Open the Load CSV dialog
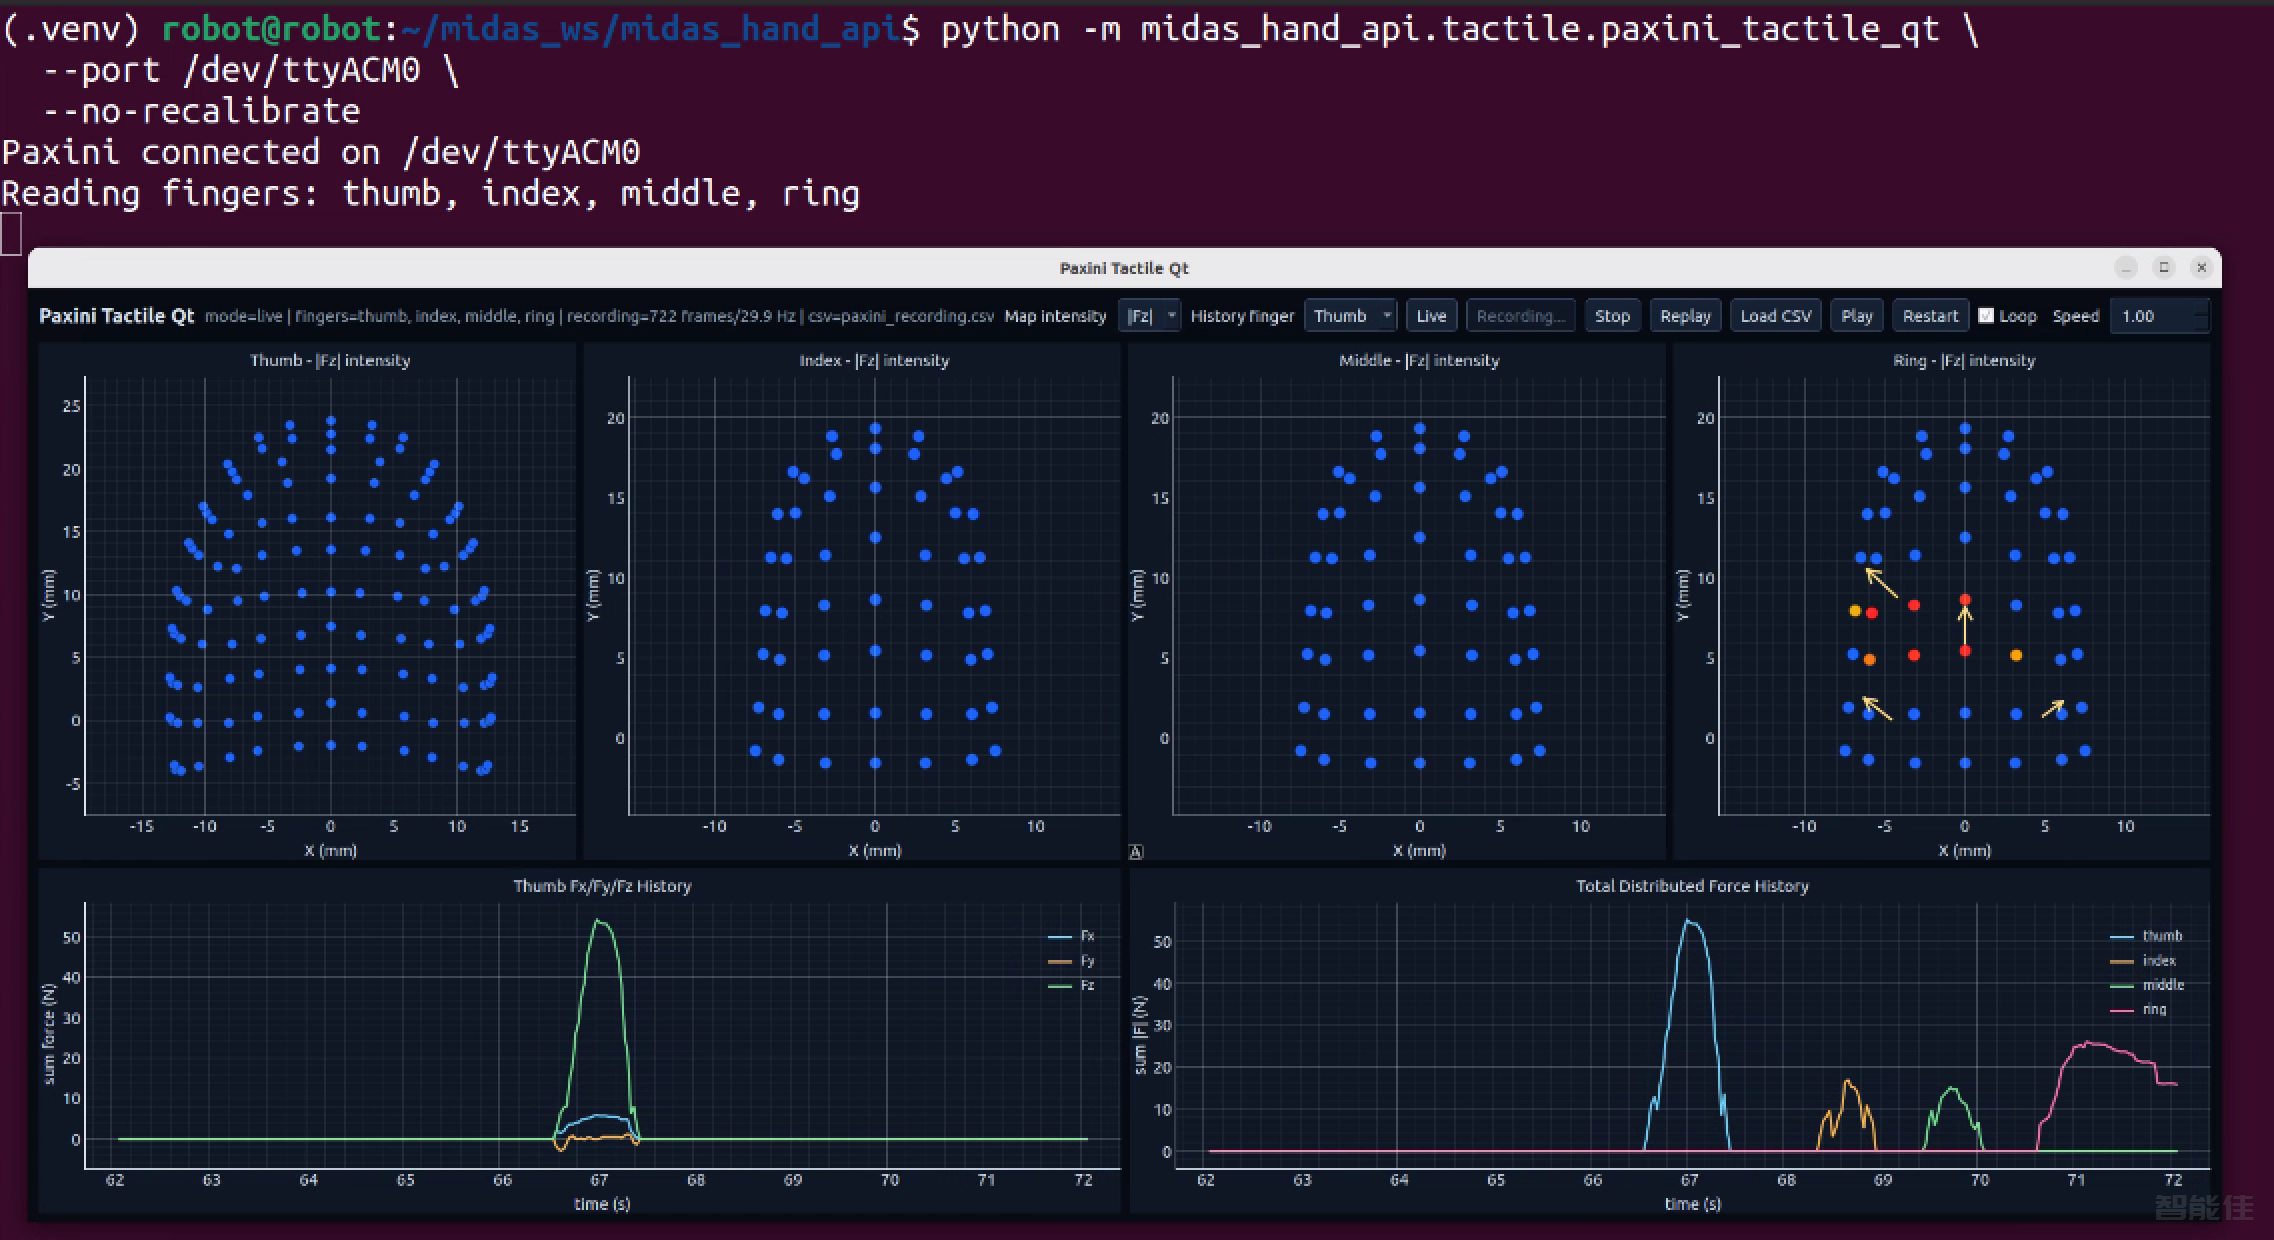2274x1240 pixels. (1775, 316)
